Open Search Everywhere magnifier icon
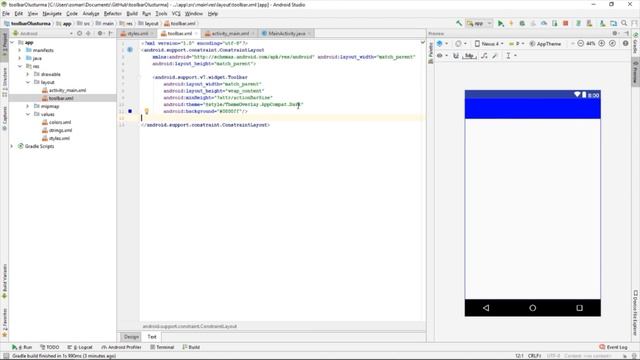The height and width of the screenshot is (360, 640). [x=624, y=24]
